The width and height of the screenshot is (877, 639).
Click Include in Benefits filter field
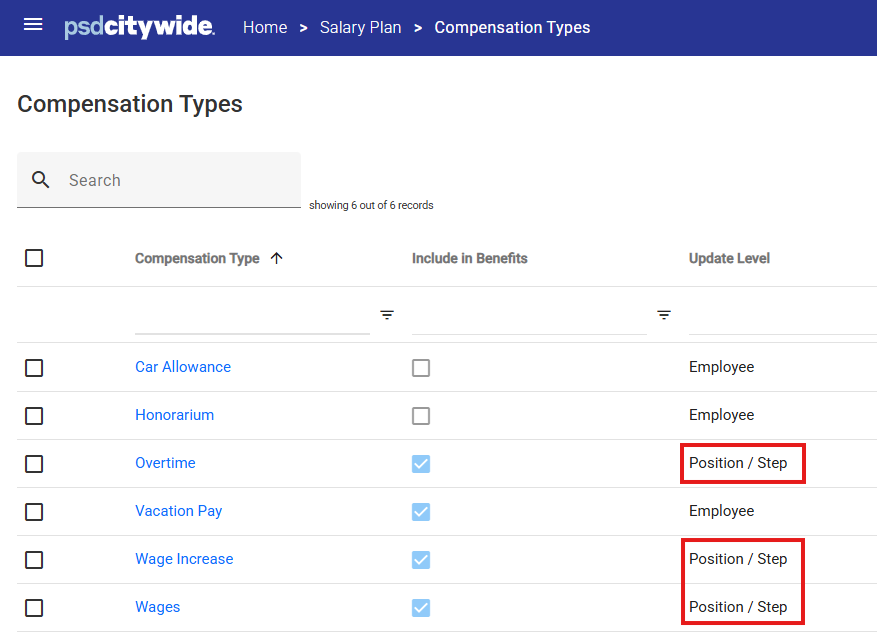[529, 317]
